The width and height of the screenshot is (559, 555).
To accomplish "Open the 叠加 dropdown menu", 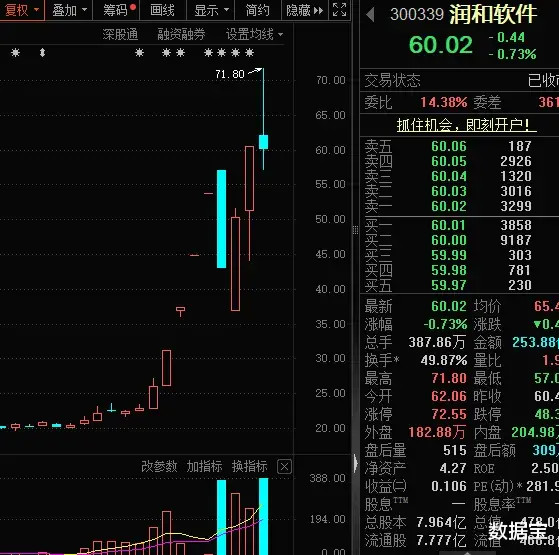I will pos(69,10).
